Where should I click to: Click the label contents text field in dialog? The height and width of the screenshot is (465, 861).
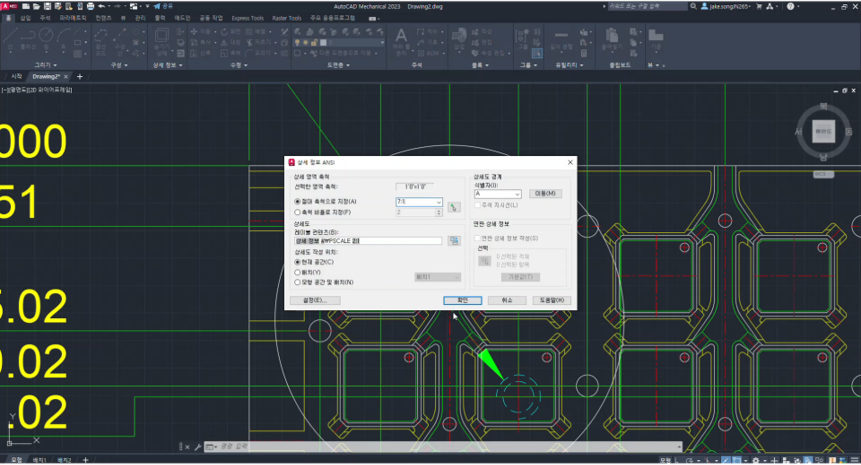pos(368,240)
